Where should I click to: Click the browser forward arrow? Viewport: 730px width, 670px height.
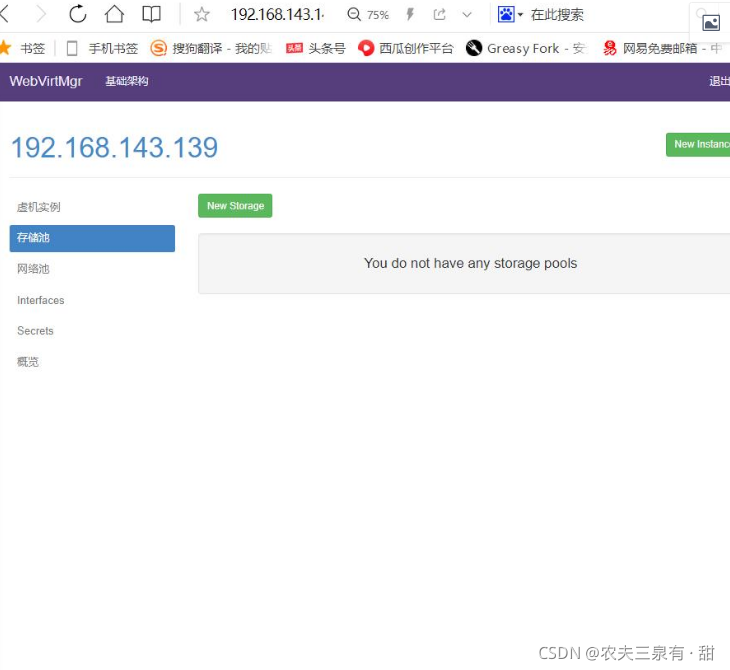click(x=41, y=14)
